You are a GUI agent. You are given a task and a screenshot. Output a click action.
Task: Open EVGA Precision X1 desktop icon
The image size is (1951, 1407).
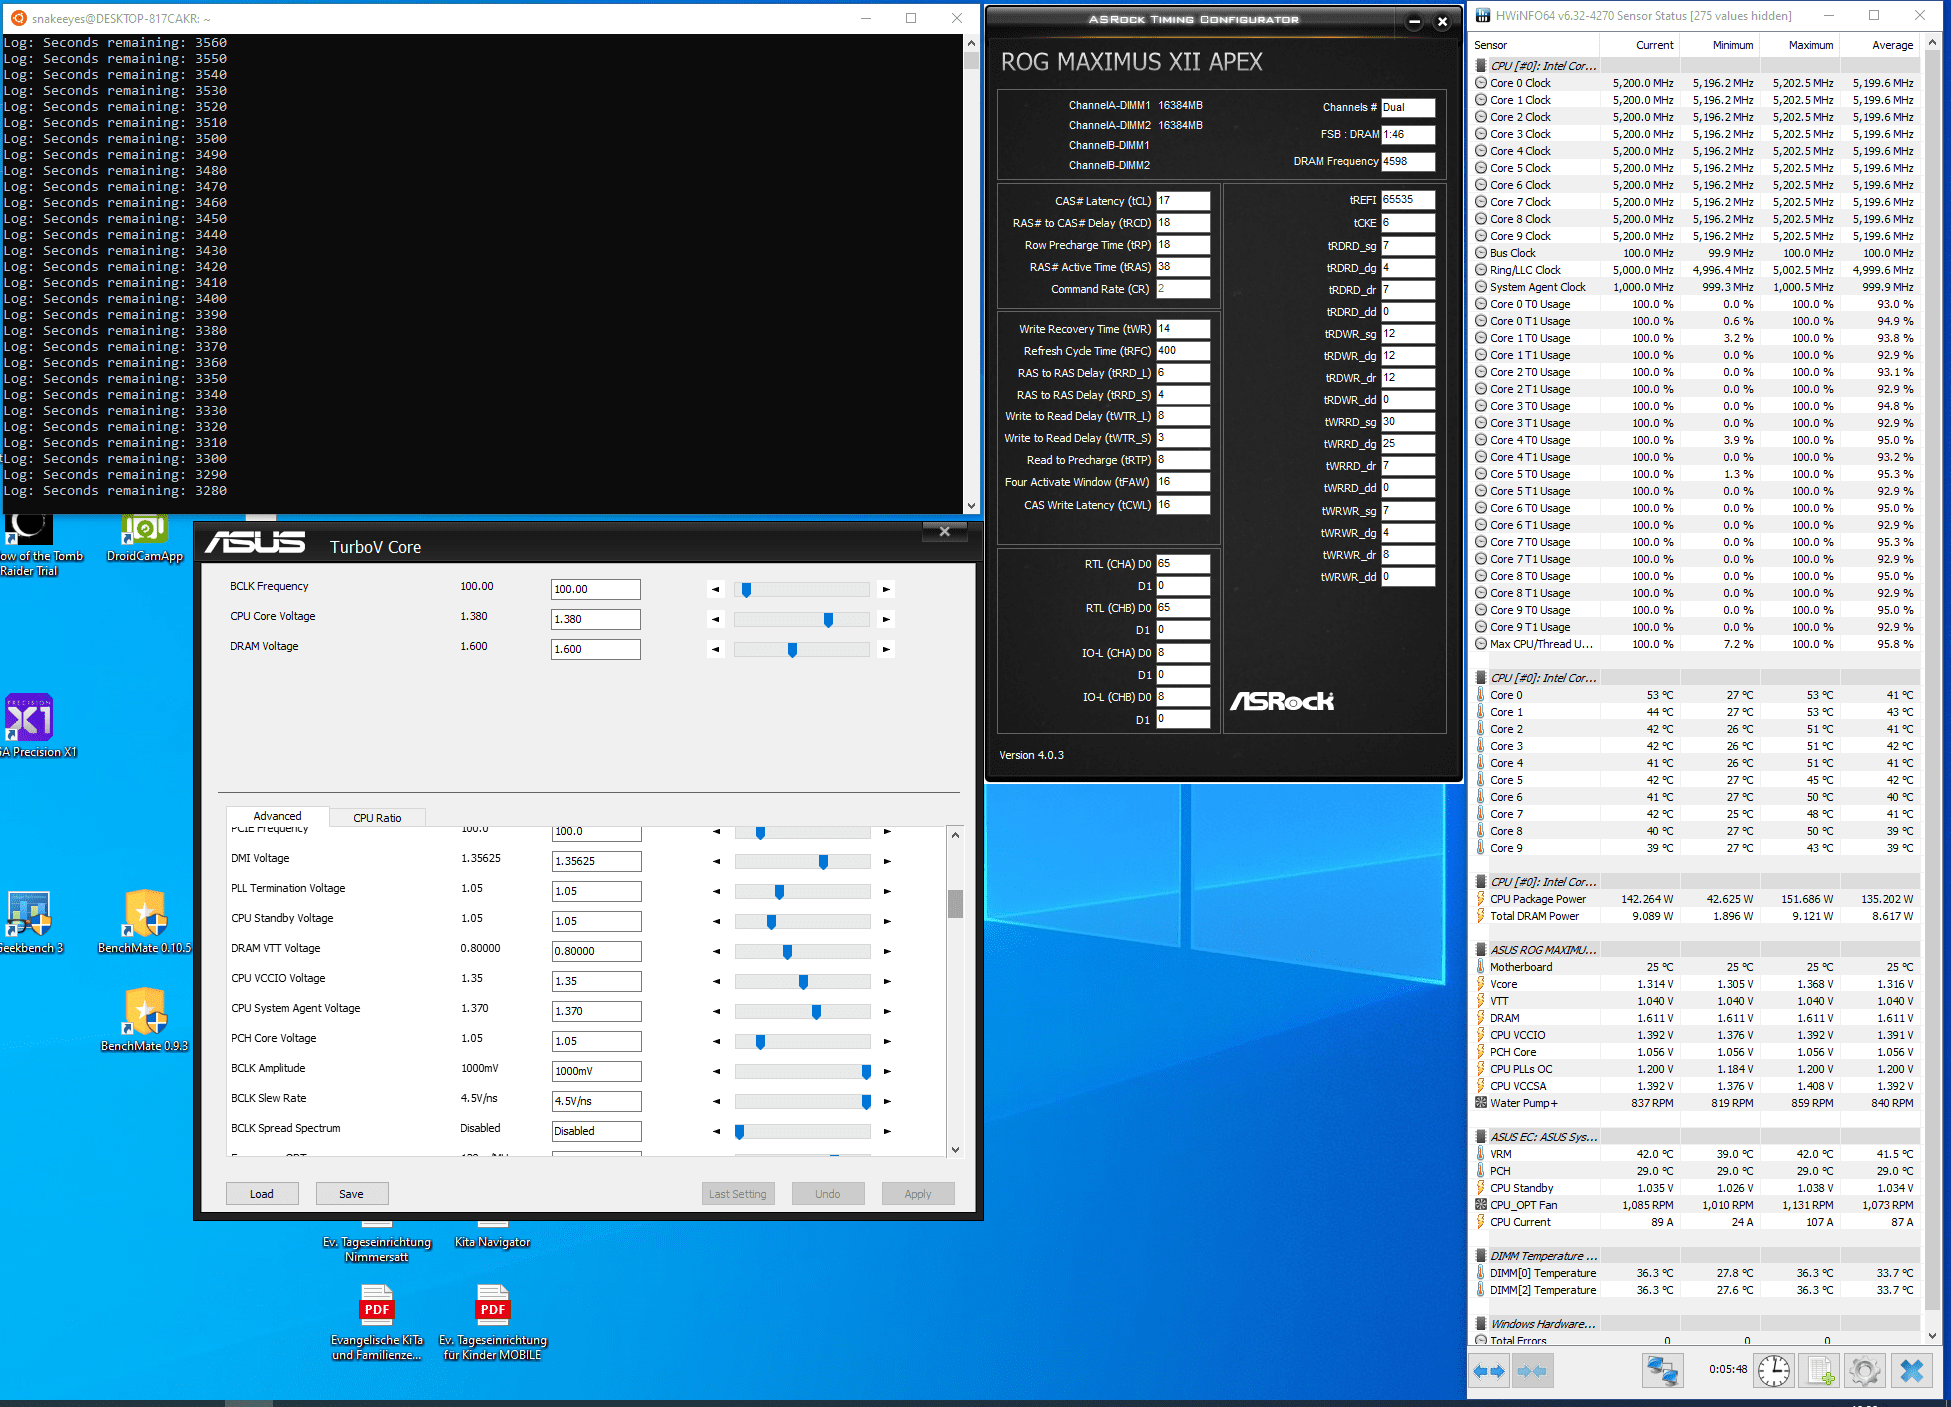tap(30, 725)
